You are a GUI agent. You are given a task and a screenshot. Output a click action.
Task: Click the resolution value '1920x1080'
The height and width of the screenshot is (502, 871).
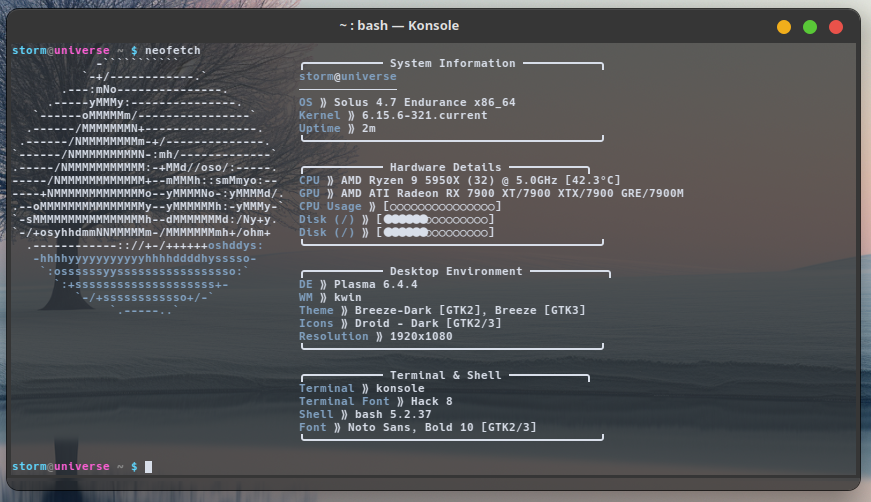click(x=421, y=336)
